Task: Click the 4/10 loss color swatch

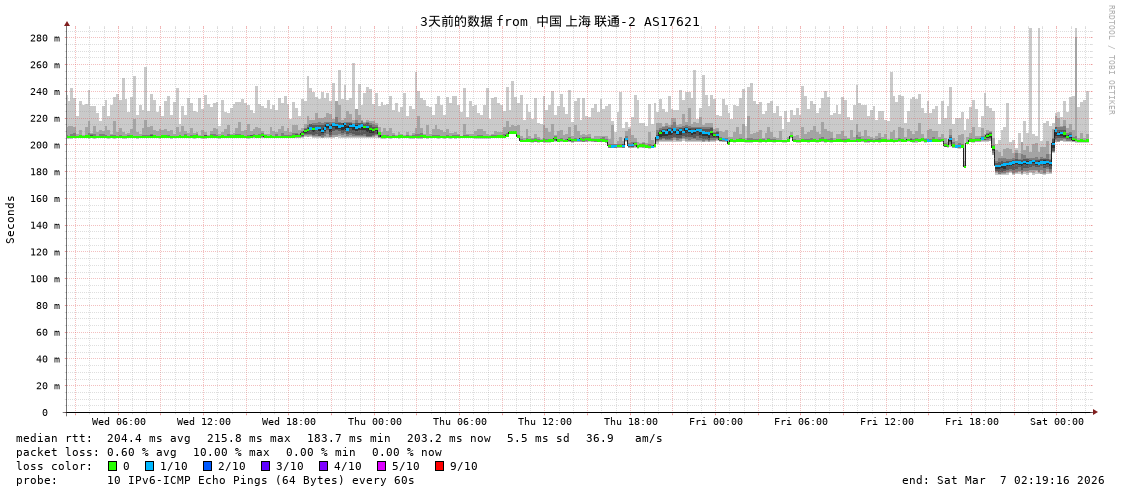Action: coord(323,466)
